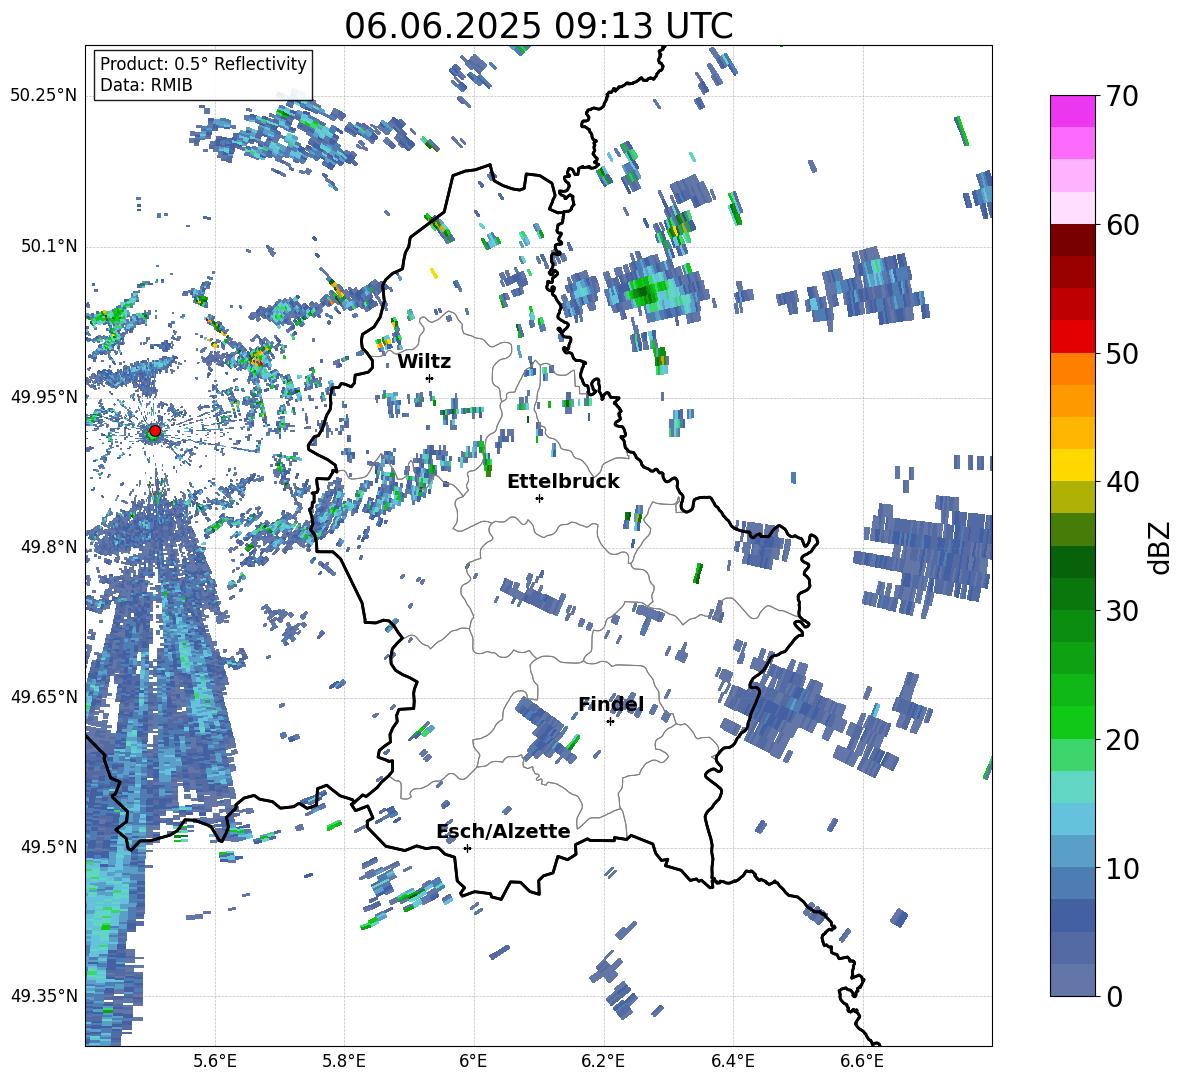Click the colorbar value 40

coord(1122,482)
